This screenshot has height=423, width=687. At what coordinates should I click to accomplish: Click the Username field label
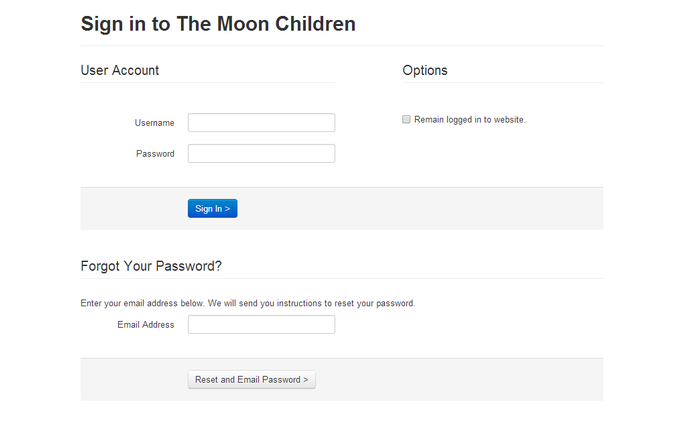[154, 123]
